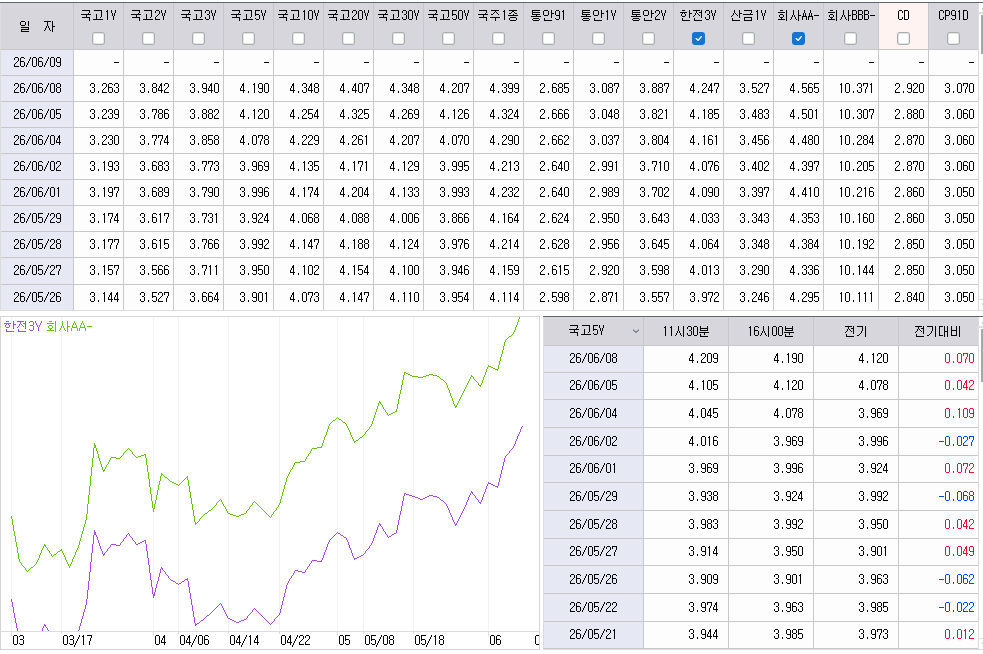Turn on the 국고5Y column checkbox

click(249, 39)
